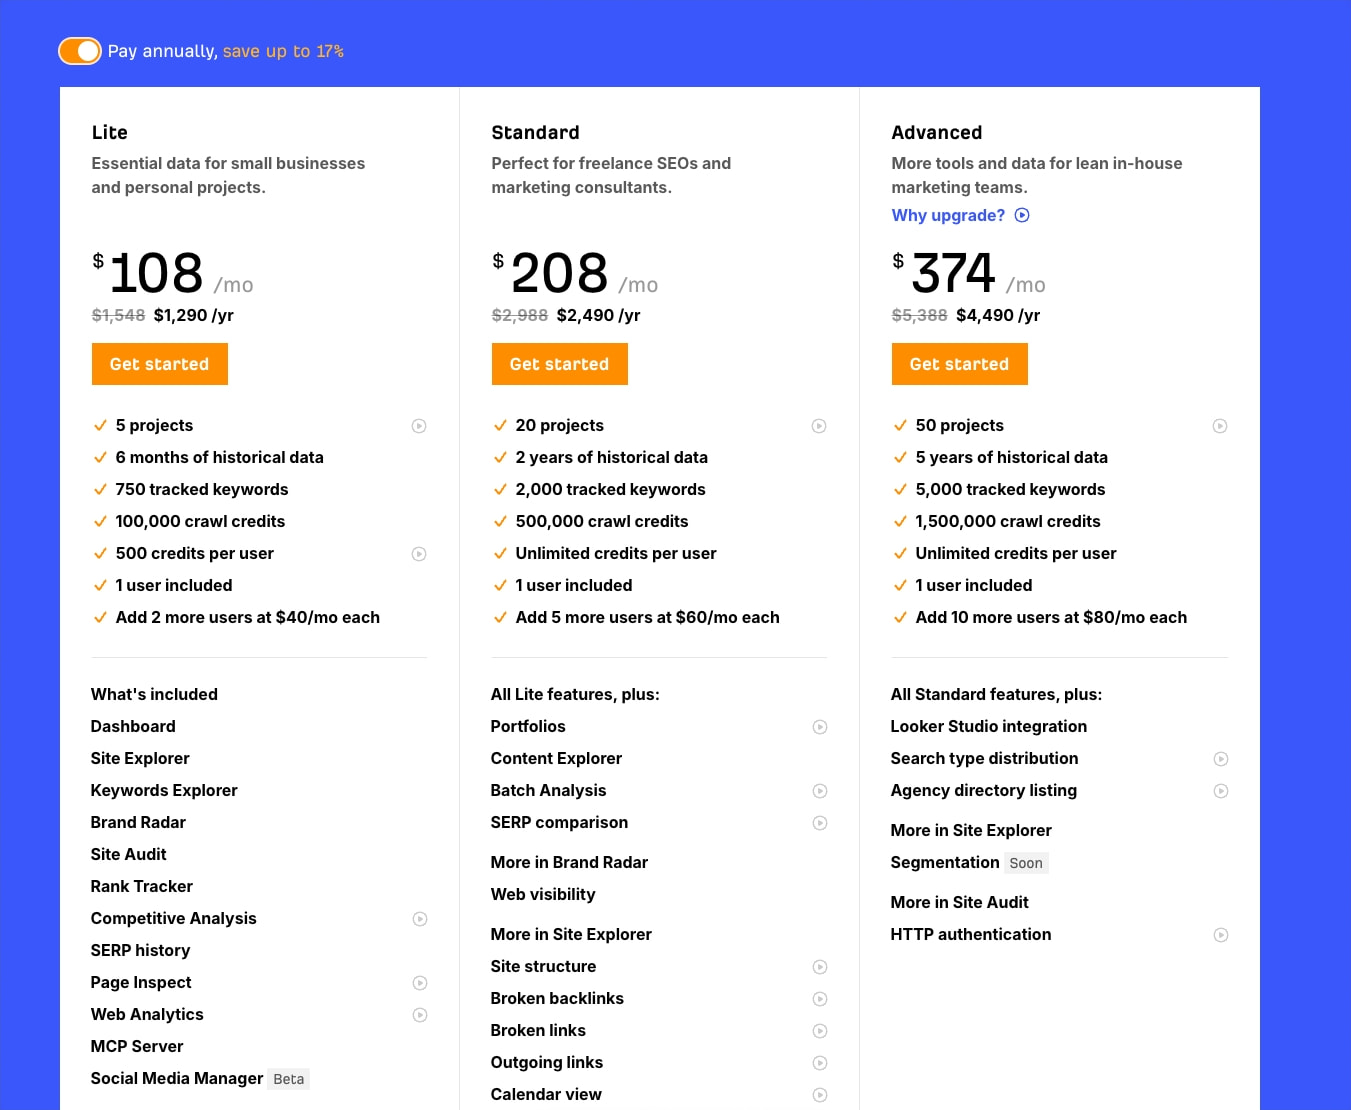Image resolution: width=1351 pixels, height=1110 pixels.
Task: Play video icon beside Portfolios
Action: point(820,727)
